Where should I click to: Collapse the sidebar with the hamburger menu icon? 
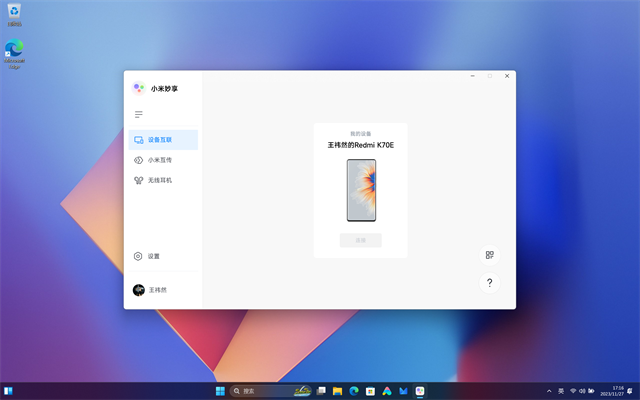(x=139, y=114)
